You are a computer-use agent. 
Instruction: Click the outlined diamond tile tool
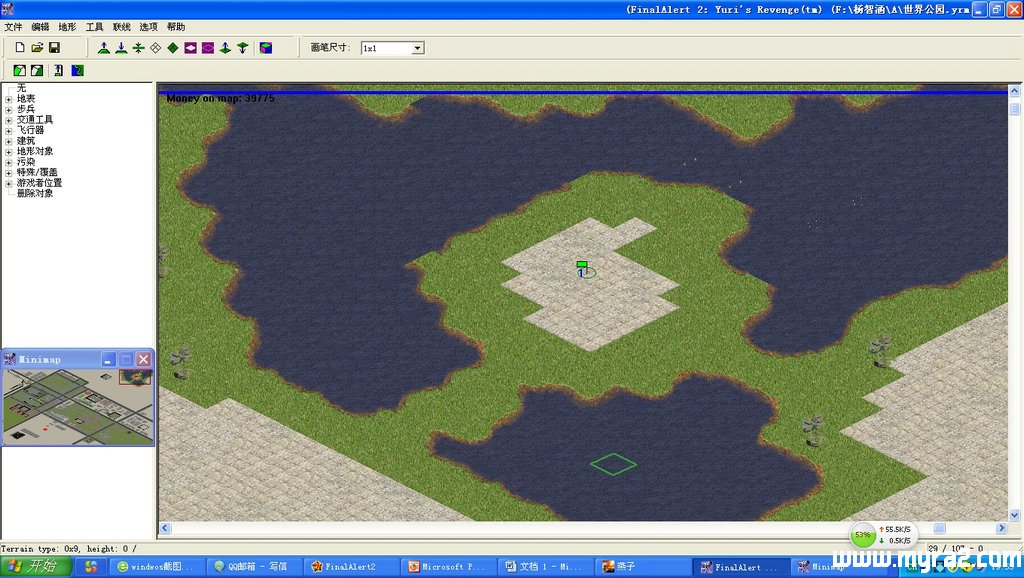(155, 48)
